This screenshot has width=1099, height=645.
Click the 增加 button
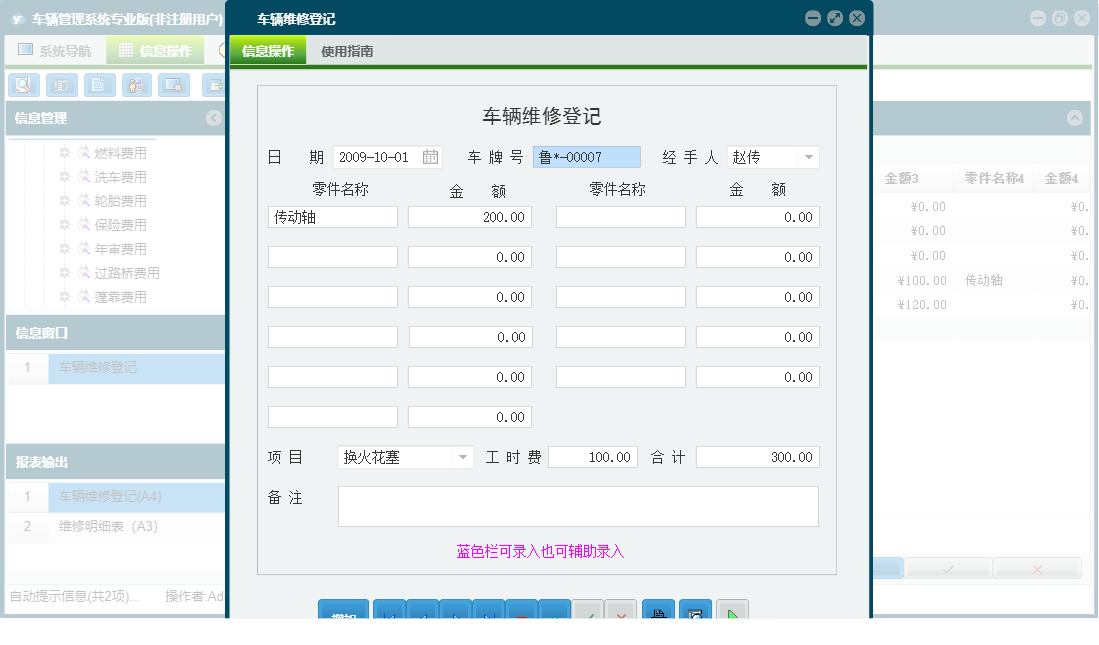click(x=343, y=612)
